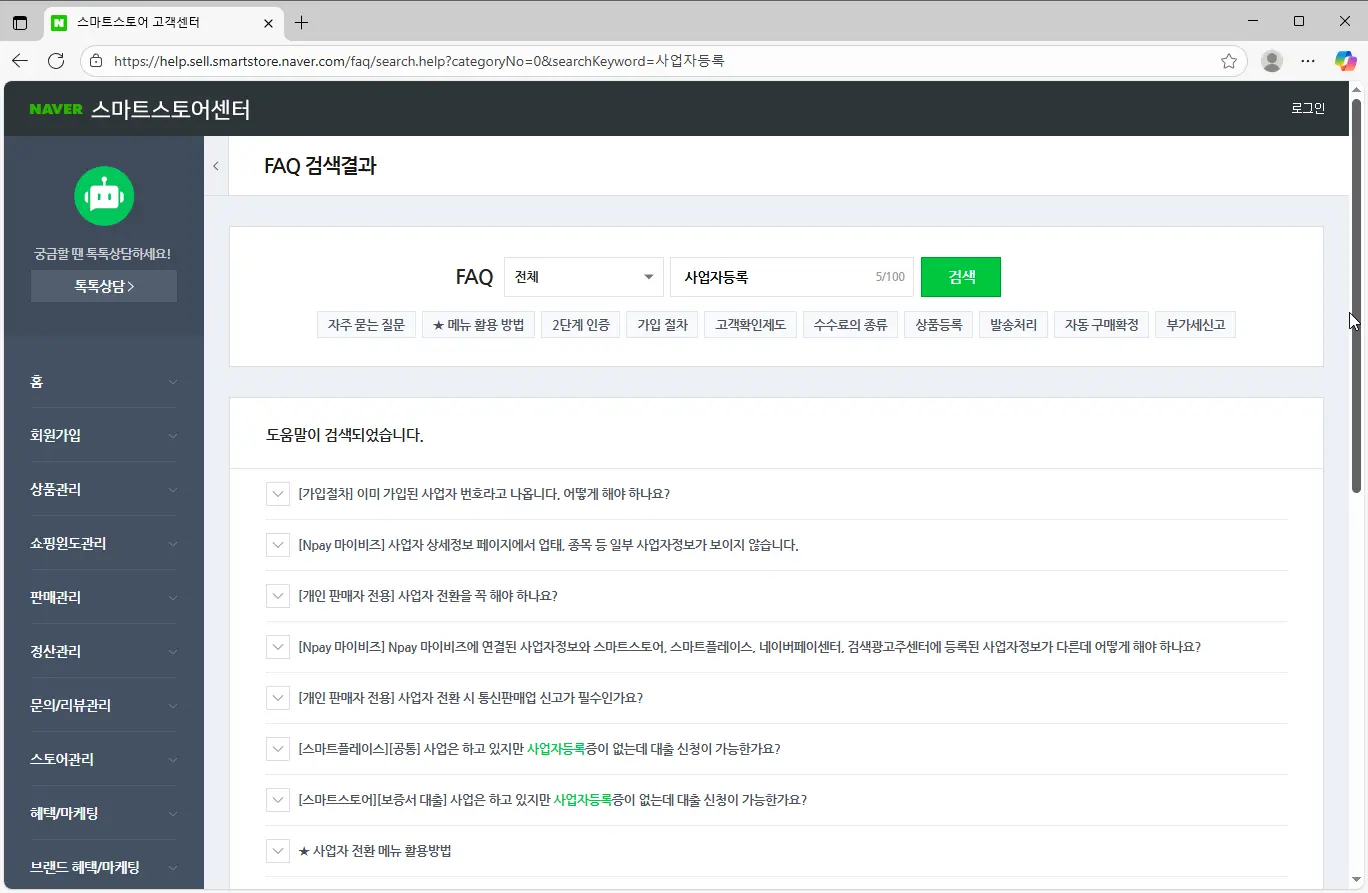The image size is (1368, 893).
Task: Open the 전체 category dropdown
Action: tap(584, 277)
